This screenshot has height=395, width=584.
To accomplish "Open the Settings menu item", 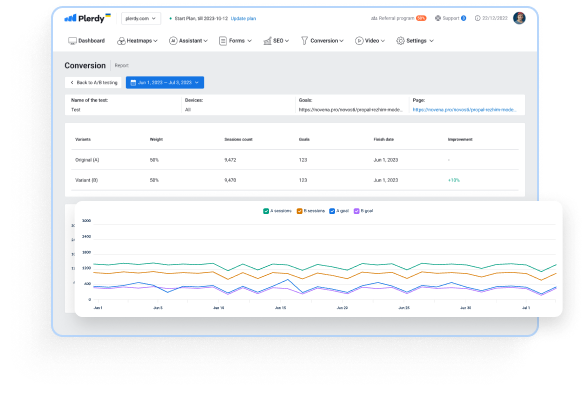I will tap(415, 41).
